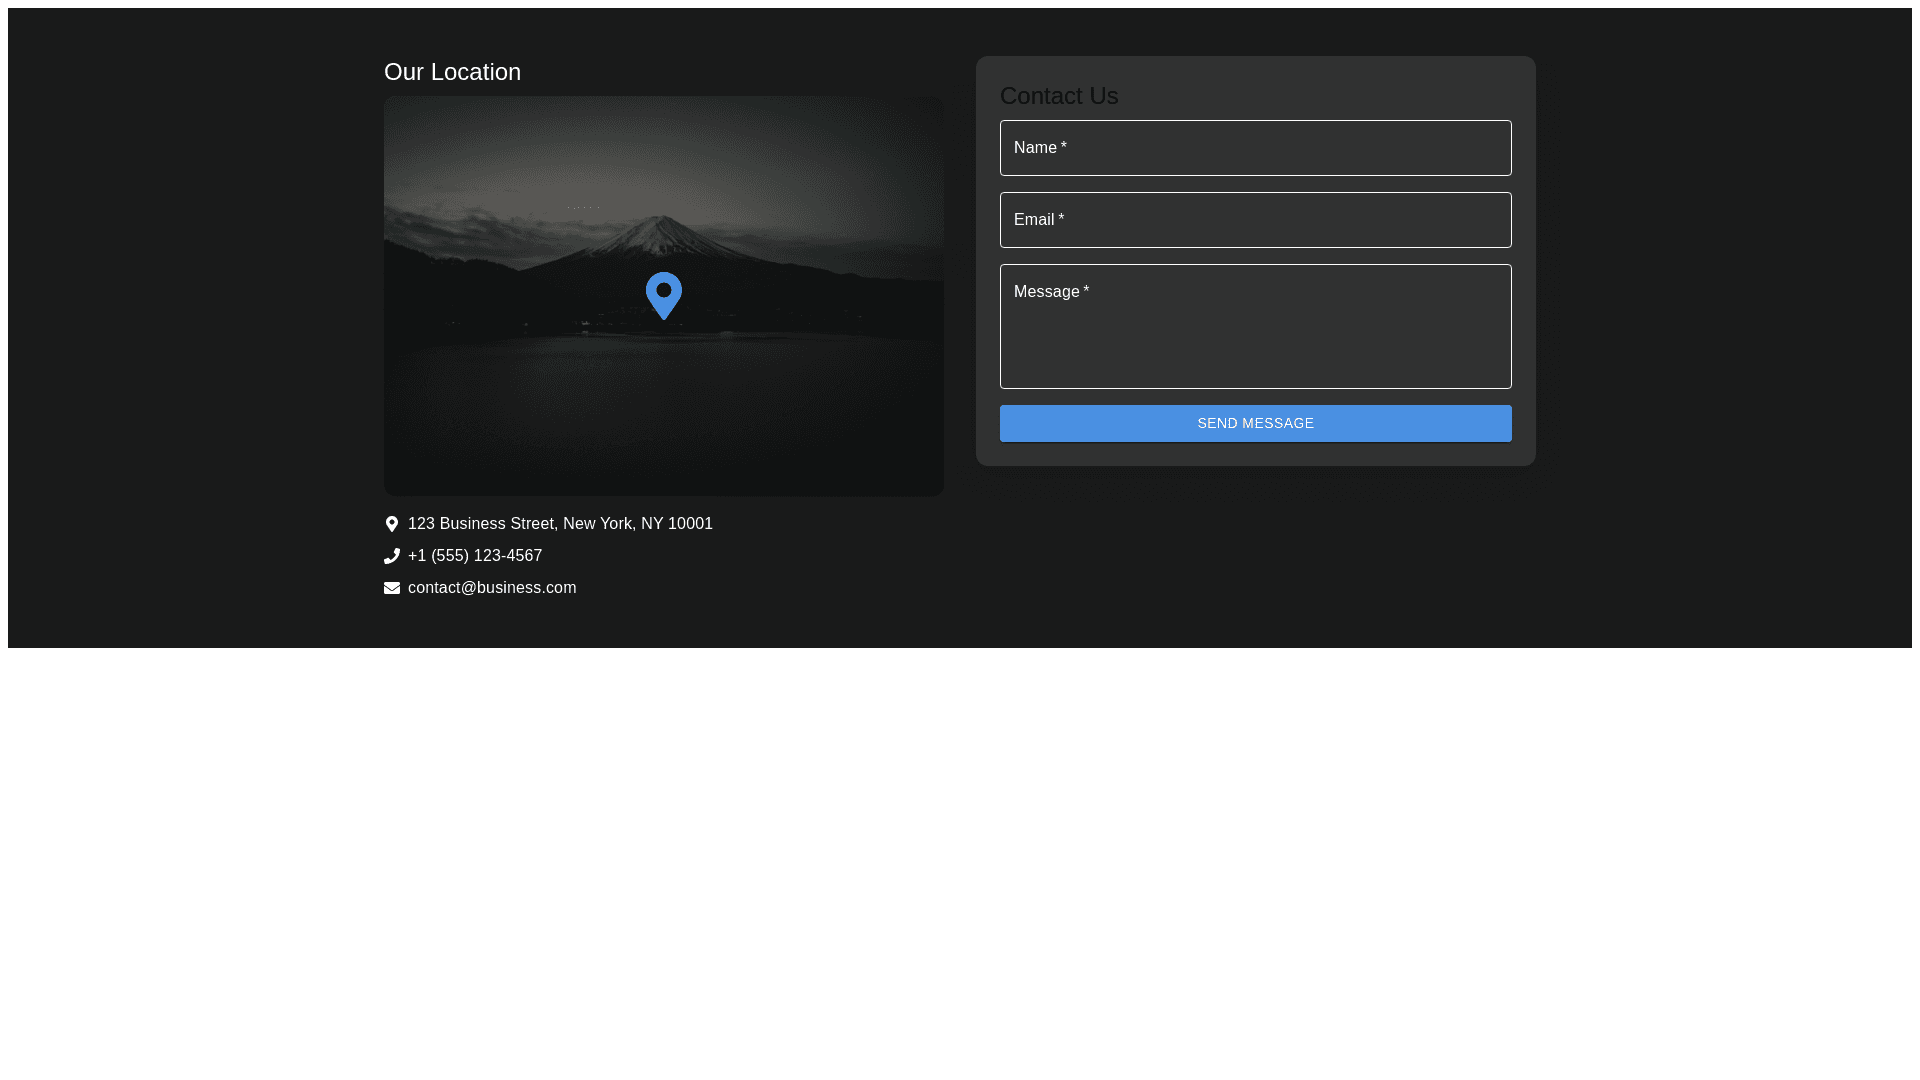Click the 123 Business Street address text
Screen dimensions: 1920x1080
560,524
